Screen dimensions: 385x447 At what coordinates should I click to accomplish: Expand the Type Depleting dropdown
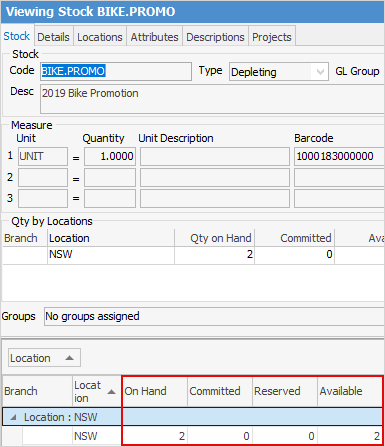pos(320,72)
